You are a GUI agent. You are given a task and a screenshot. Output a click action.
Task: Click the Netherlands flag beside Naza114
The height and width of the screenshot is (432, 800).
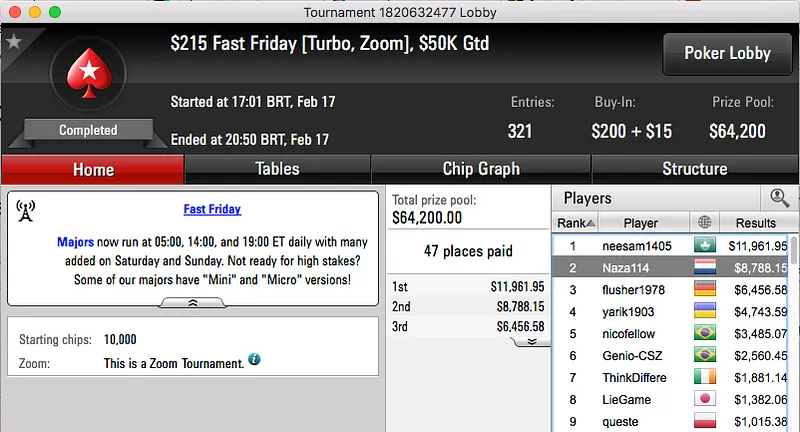704,267
